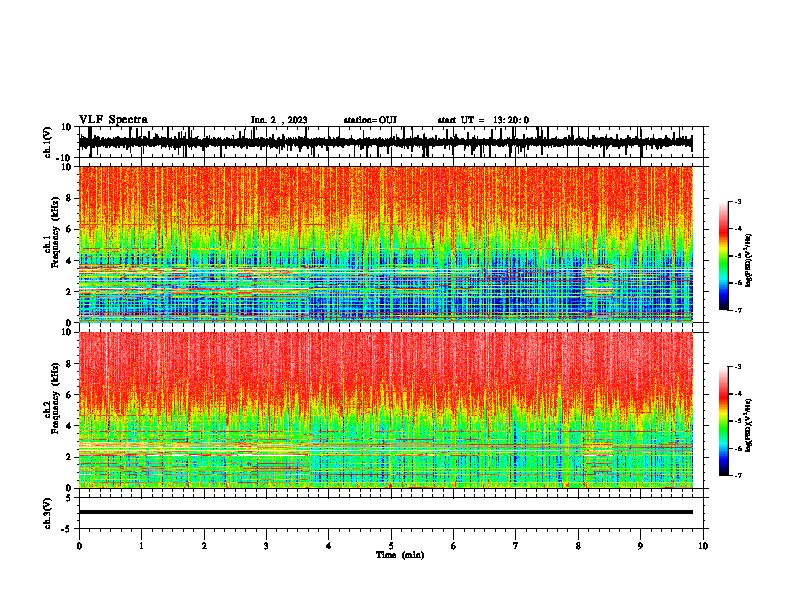This screenshot has width=792, height=612.
Task: Click time axis tick label "1"
Action: [141, 546]
